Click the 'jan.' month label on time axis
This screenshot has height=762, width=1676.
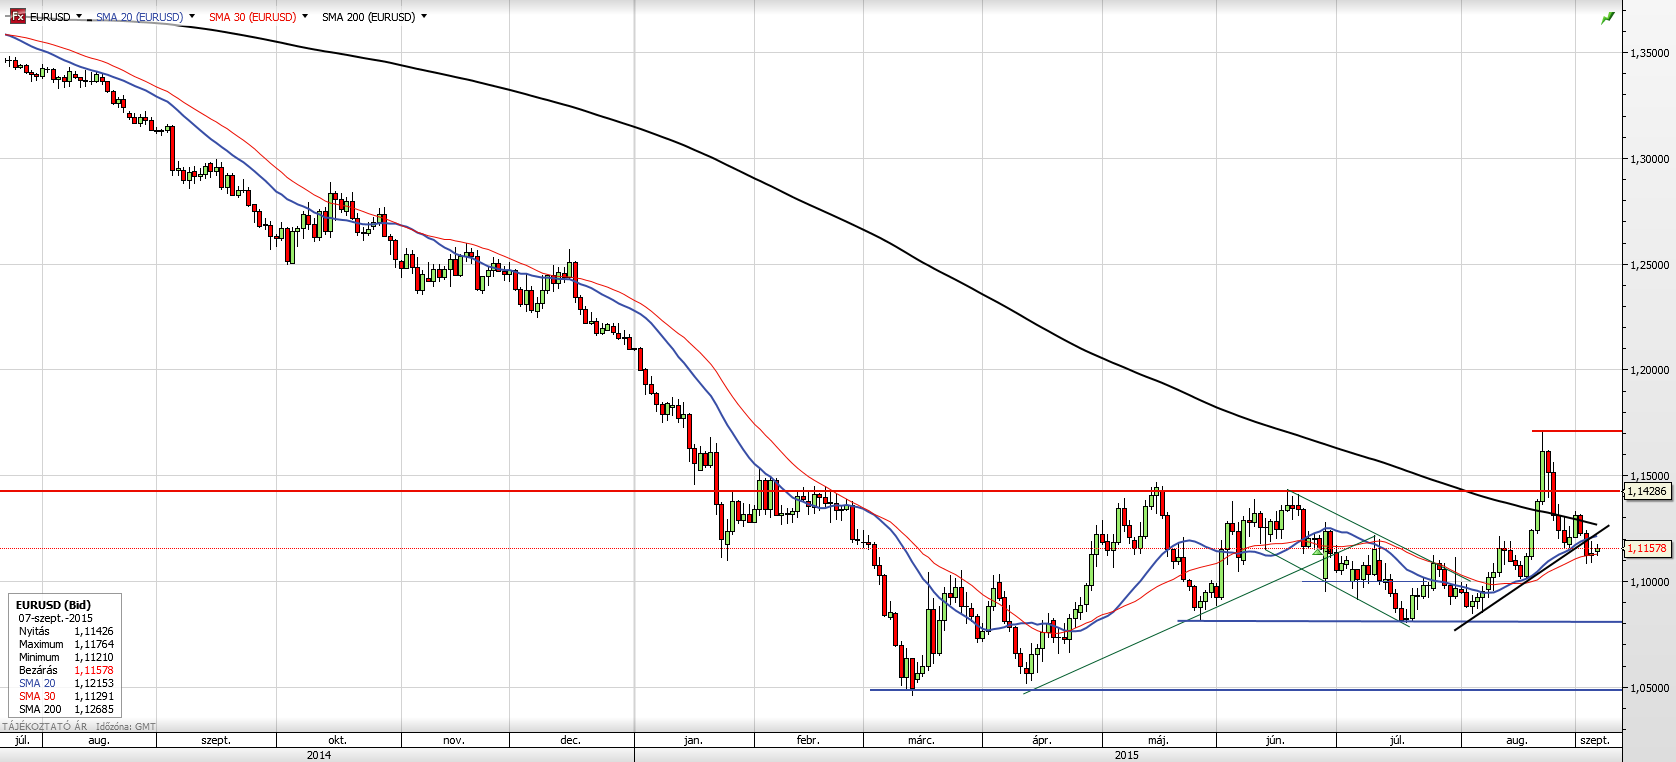pyautogui.click(x=693, y=740)
